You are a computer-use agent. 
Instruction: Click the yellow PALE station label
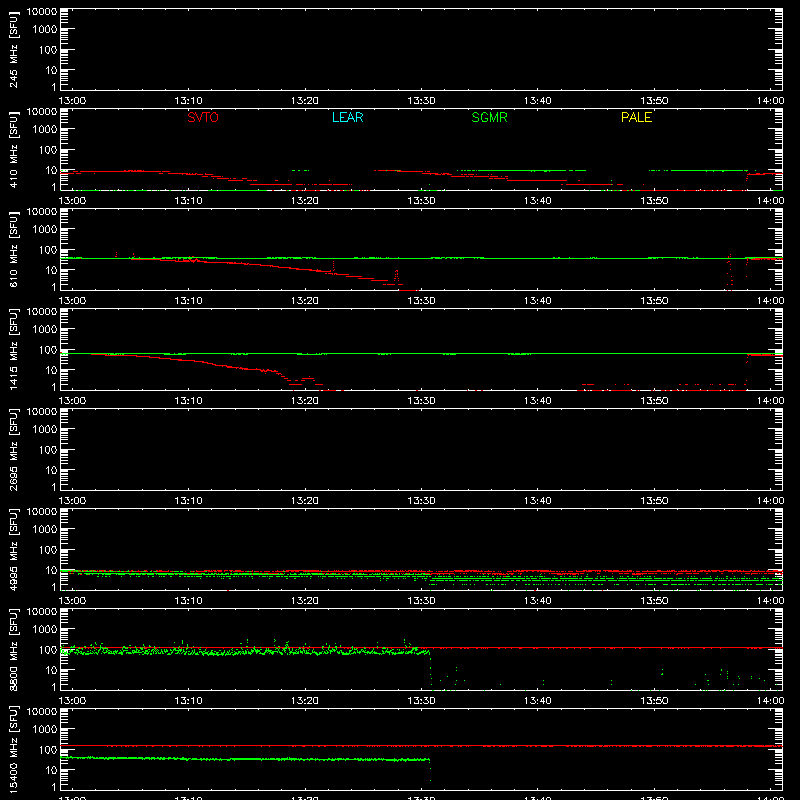[x=636, y=117]
